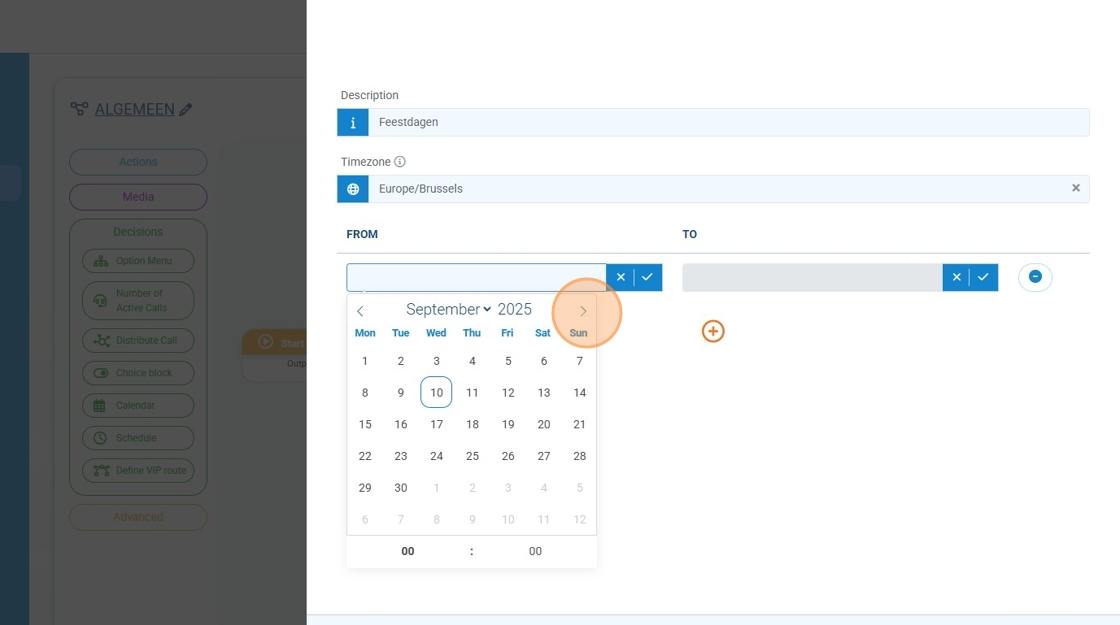
Task: Clear the FROM date field
Action: (x=620, y=278)
